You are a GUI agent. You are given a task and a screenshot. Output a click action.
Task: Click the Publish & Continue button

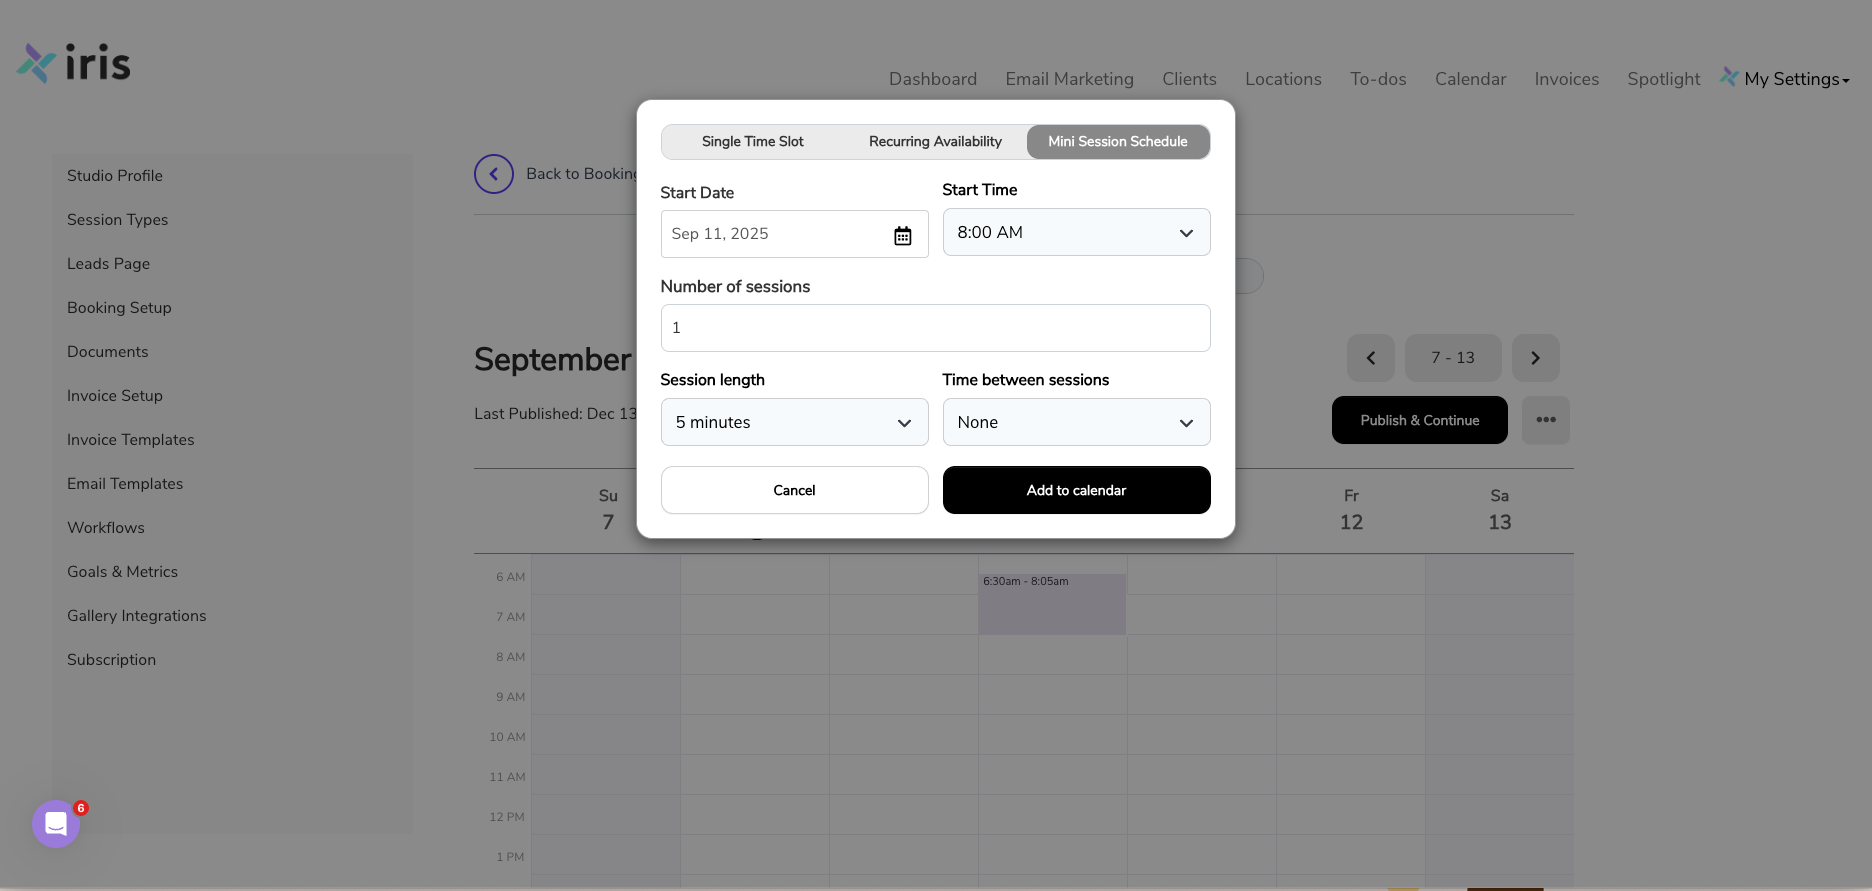coord(1419,420)
